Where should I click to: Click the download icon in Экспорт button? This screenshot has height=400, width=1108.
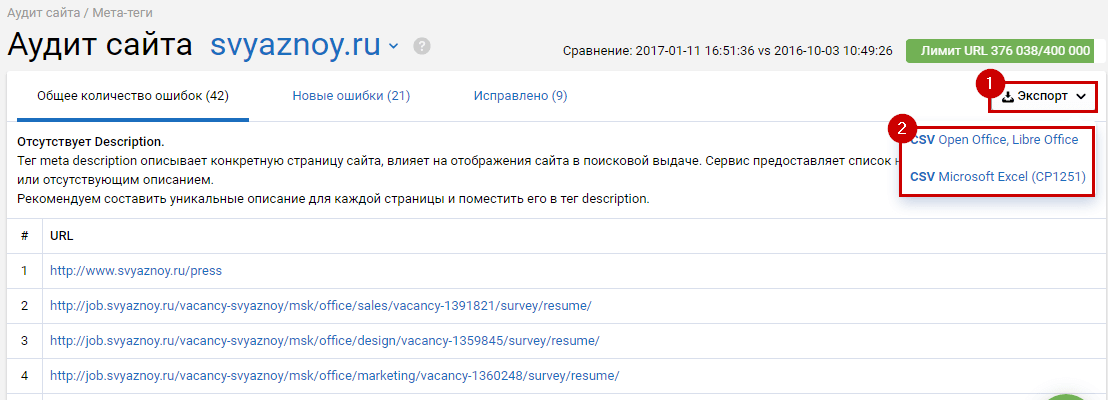click(x=1008, y=97)
